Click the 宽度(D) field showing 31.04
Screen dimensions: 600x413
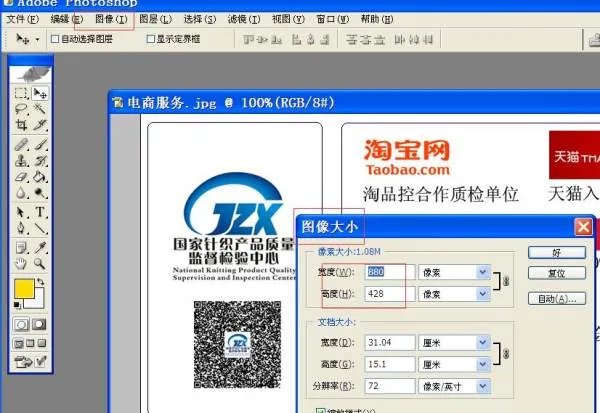(x=390, y=343)
